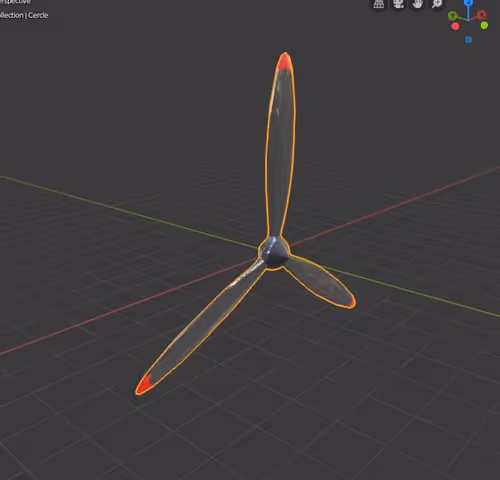This screenshot has height=480, width=500.
Task: Click the blue Z axis gizmo handle
Action: click(x=468, y=2)
